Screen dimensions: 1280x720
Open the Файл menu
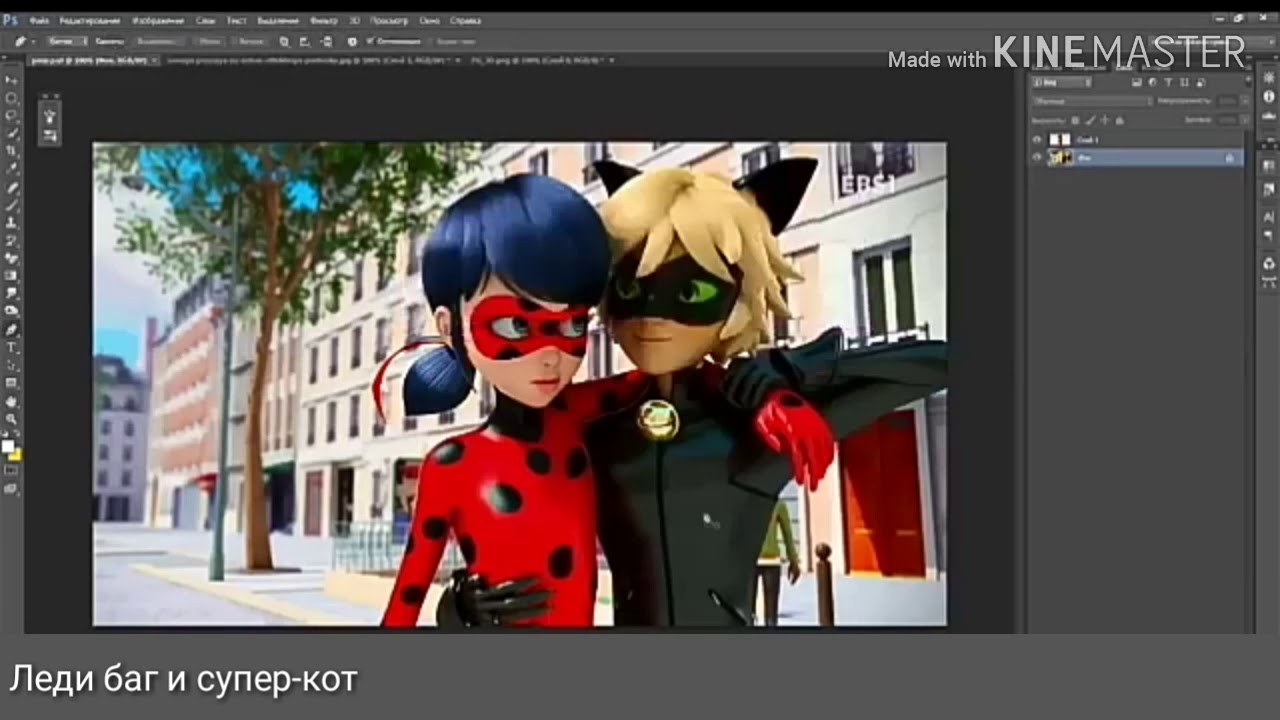(x=38, y=20)
